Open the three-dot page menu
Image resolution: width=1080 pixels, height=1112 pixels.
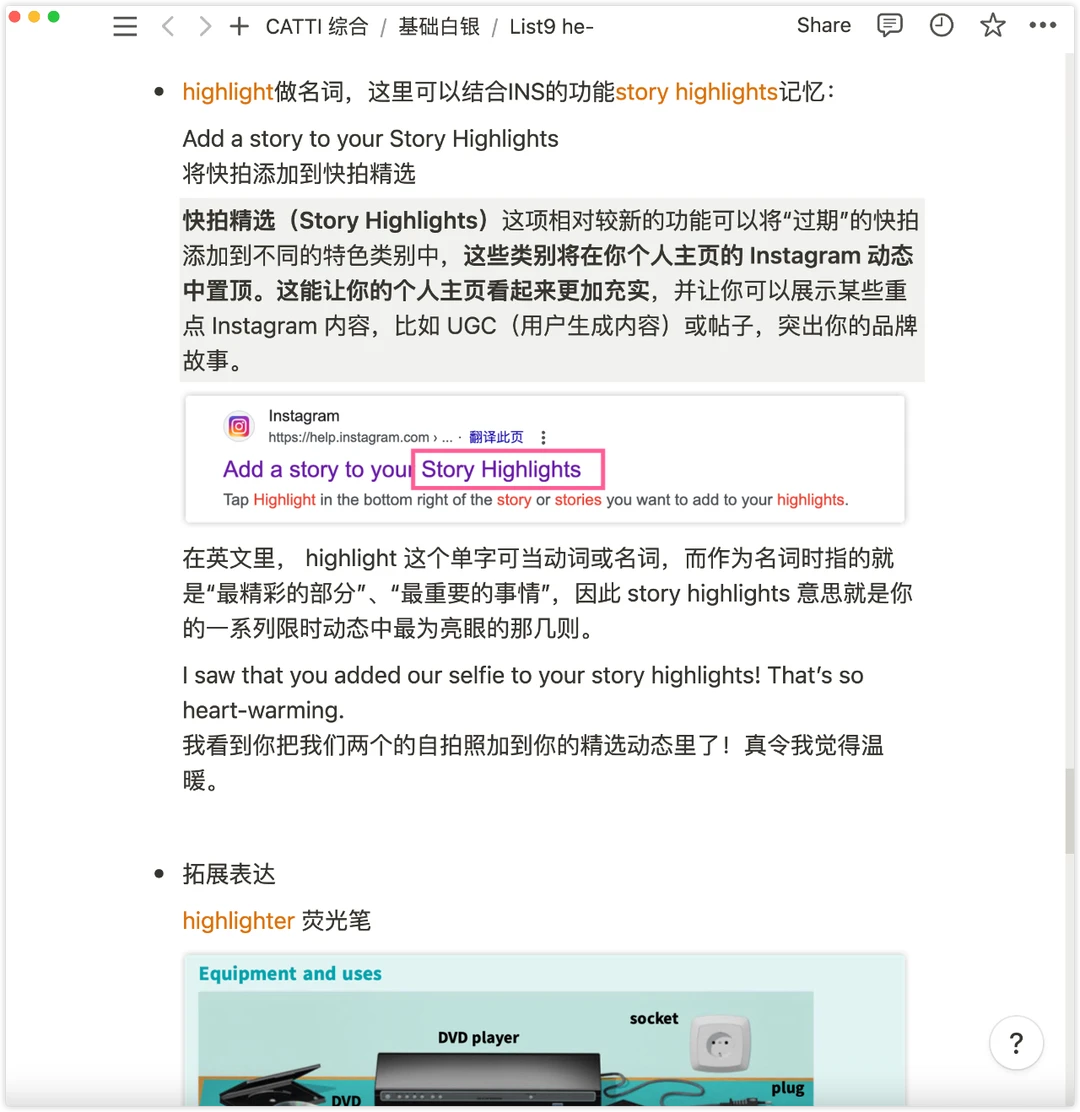(x=1042, y=26)
